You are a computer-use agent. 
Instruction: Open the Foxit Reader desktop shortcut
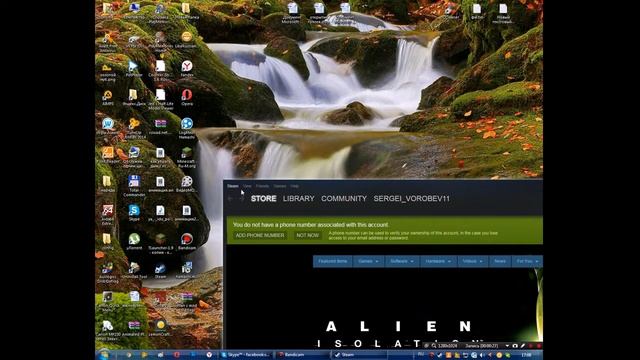point(108,155)
